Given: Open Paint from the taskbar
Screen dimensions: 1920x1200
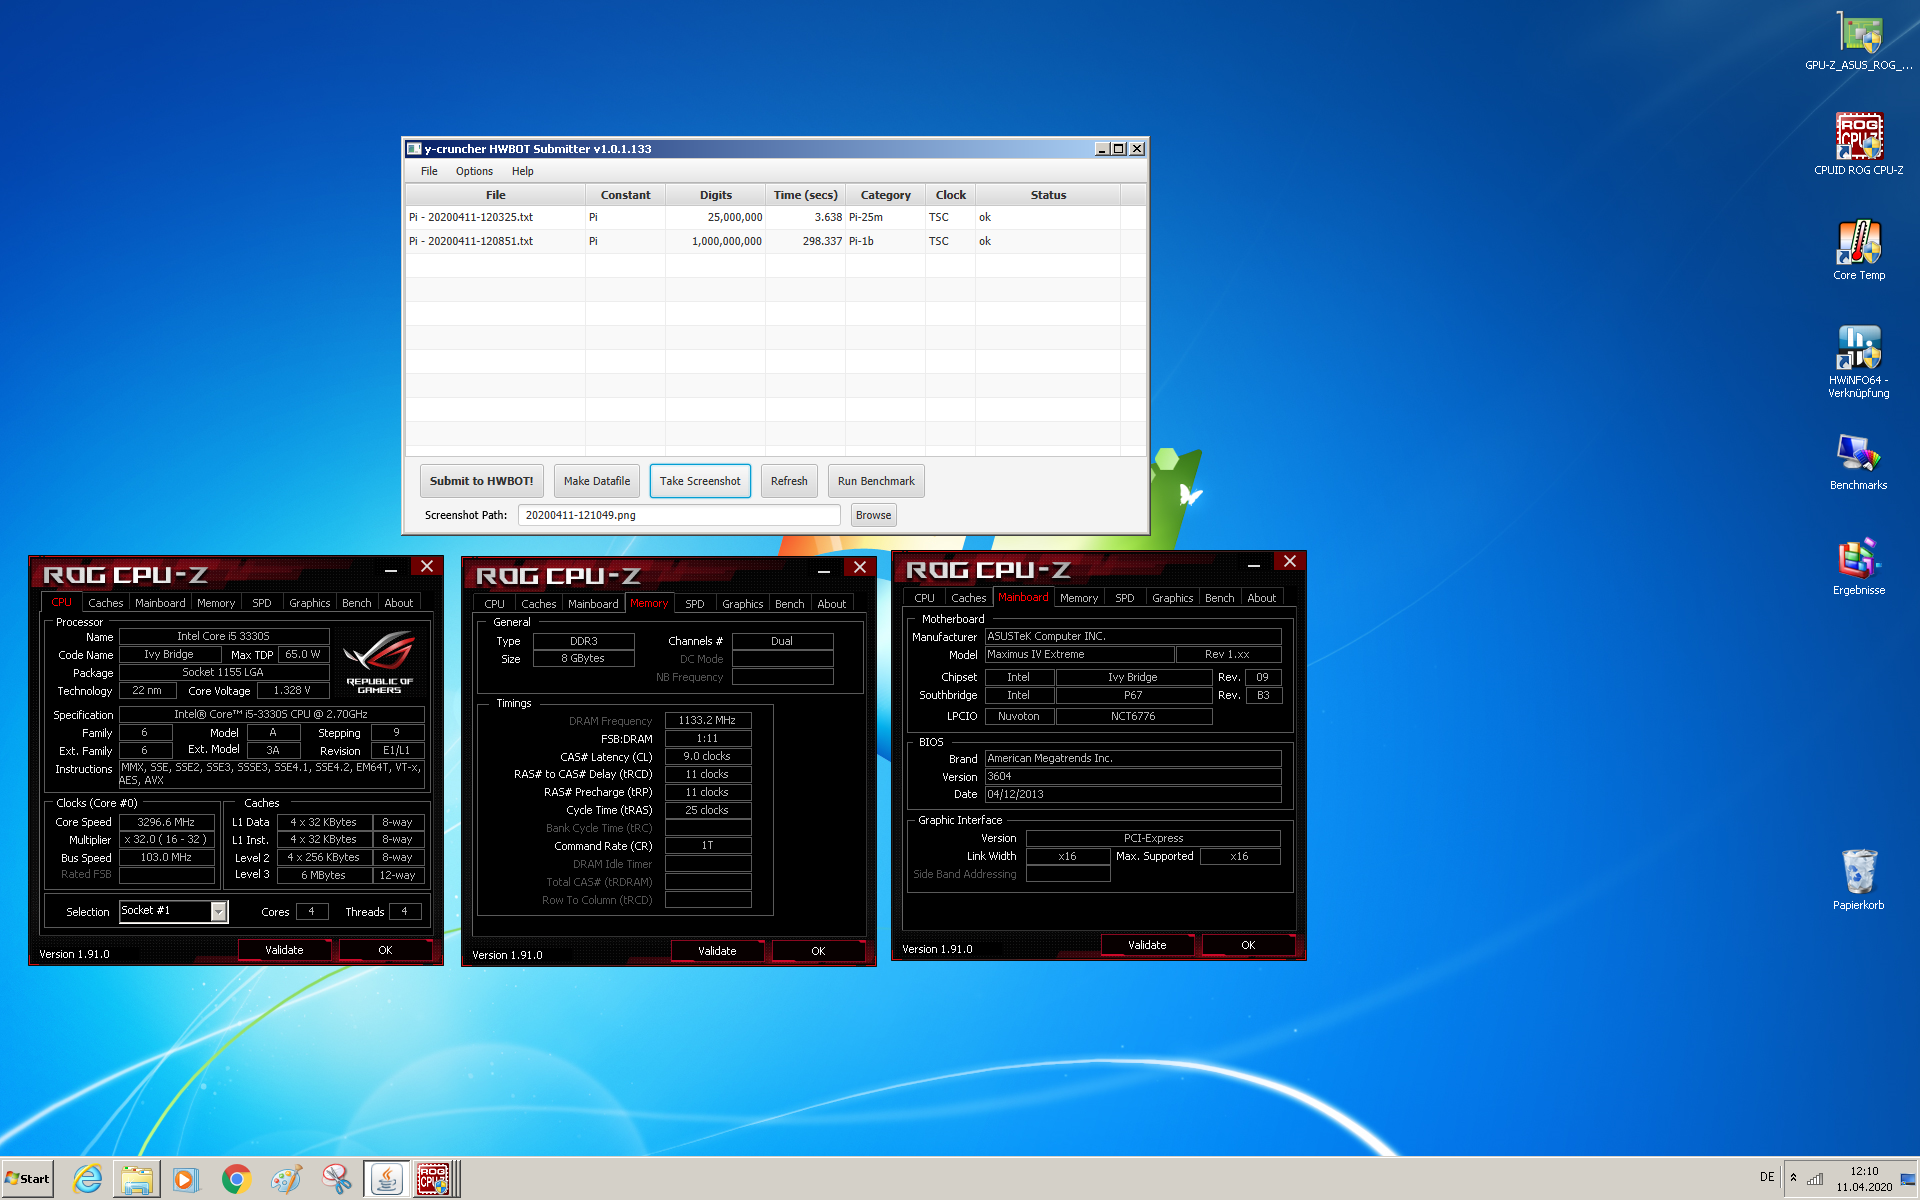Looking at the screenshot, I should [286, 1180].
